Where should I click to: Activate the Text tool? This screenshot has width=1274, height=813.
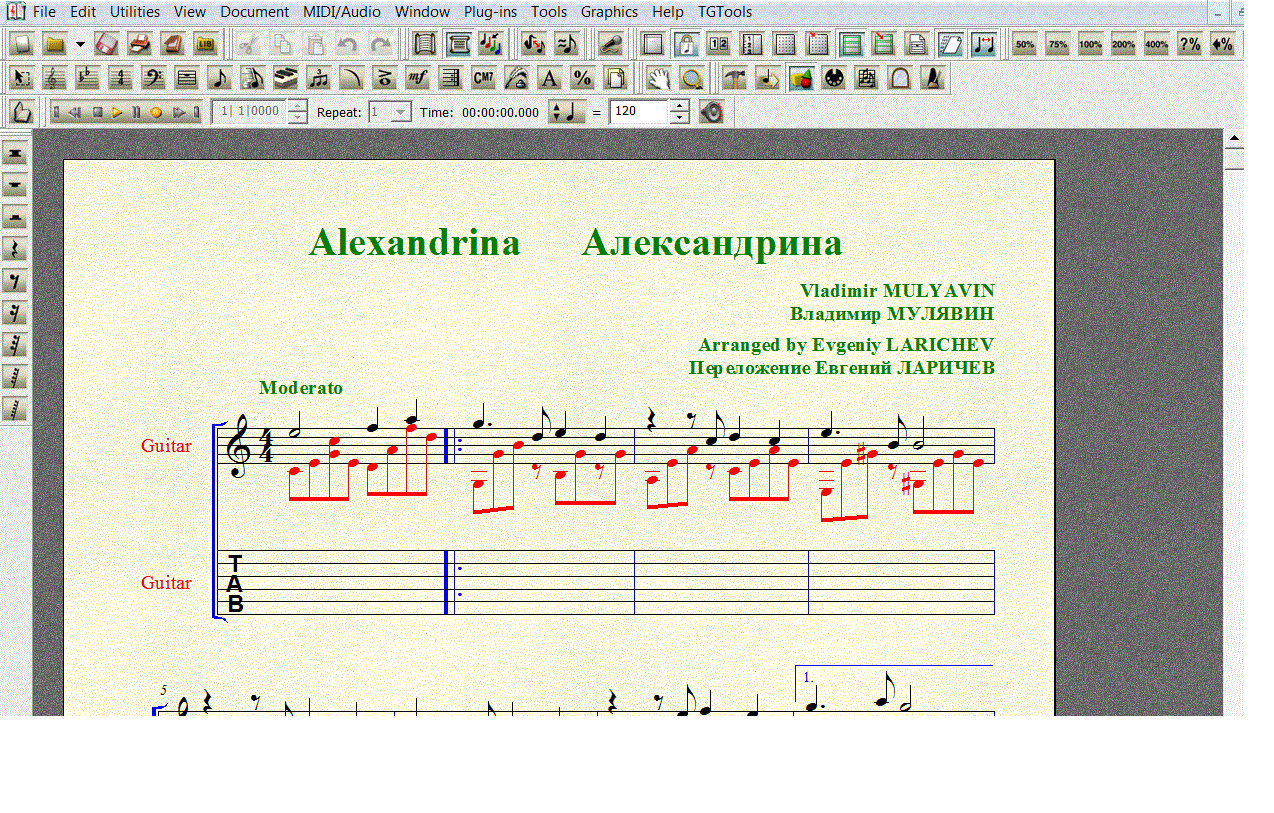click(549, 78)
